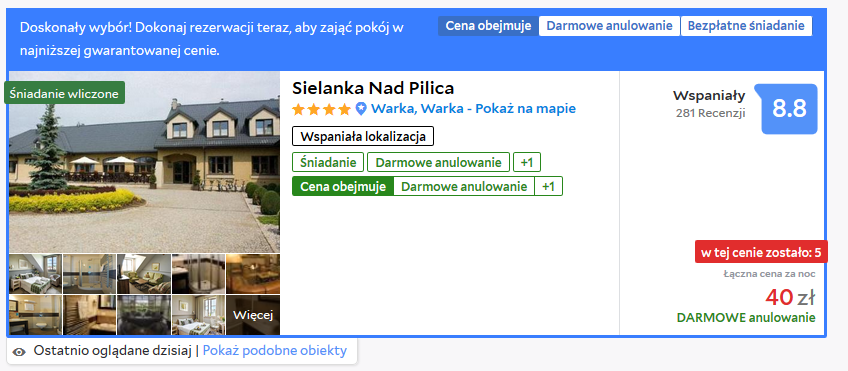Open the 'Sielanka Nad Pilica' hotel title
This screenshot has height=371, width=848.
373,88
